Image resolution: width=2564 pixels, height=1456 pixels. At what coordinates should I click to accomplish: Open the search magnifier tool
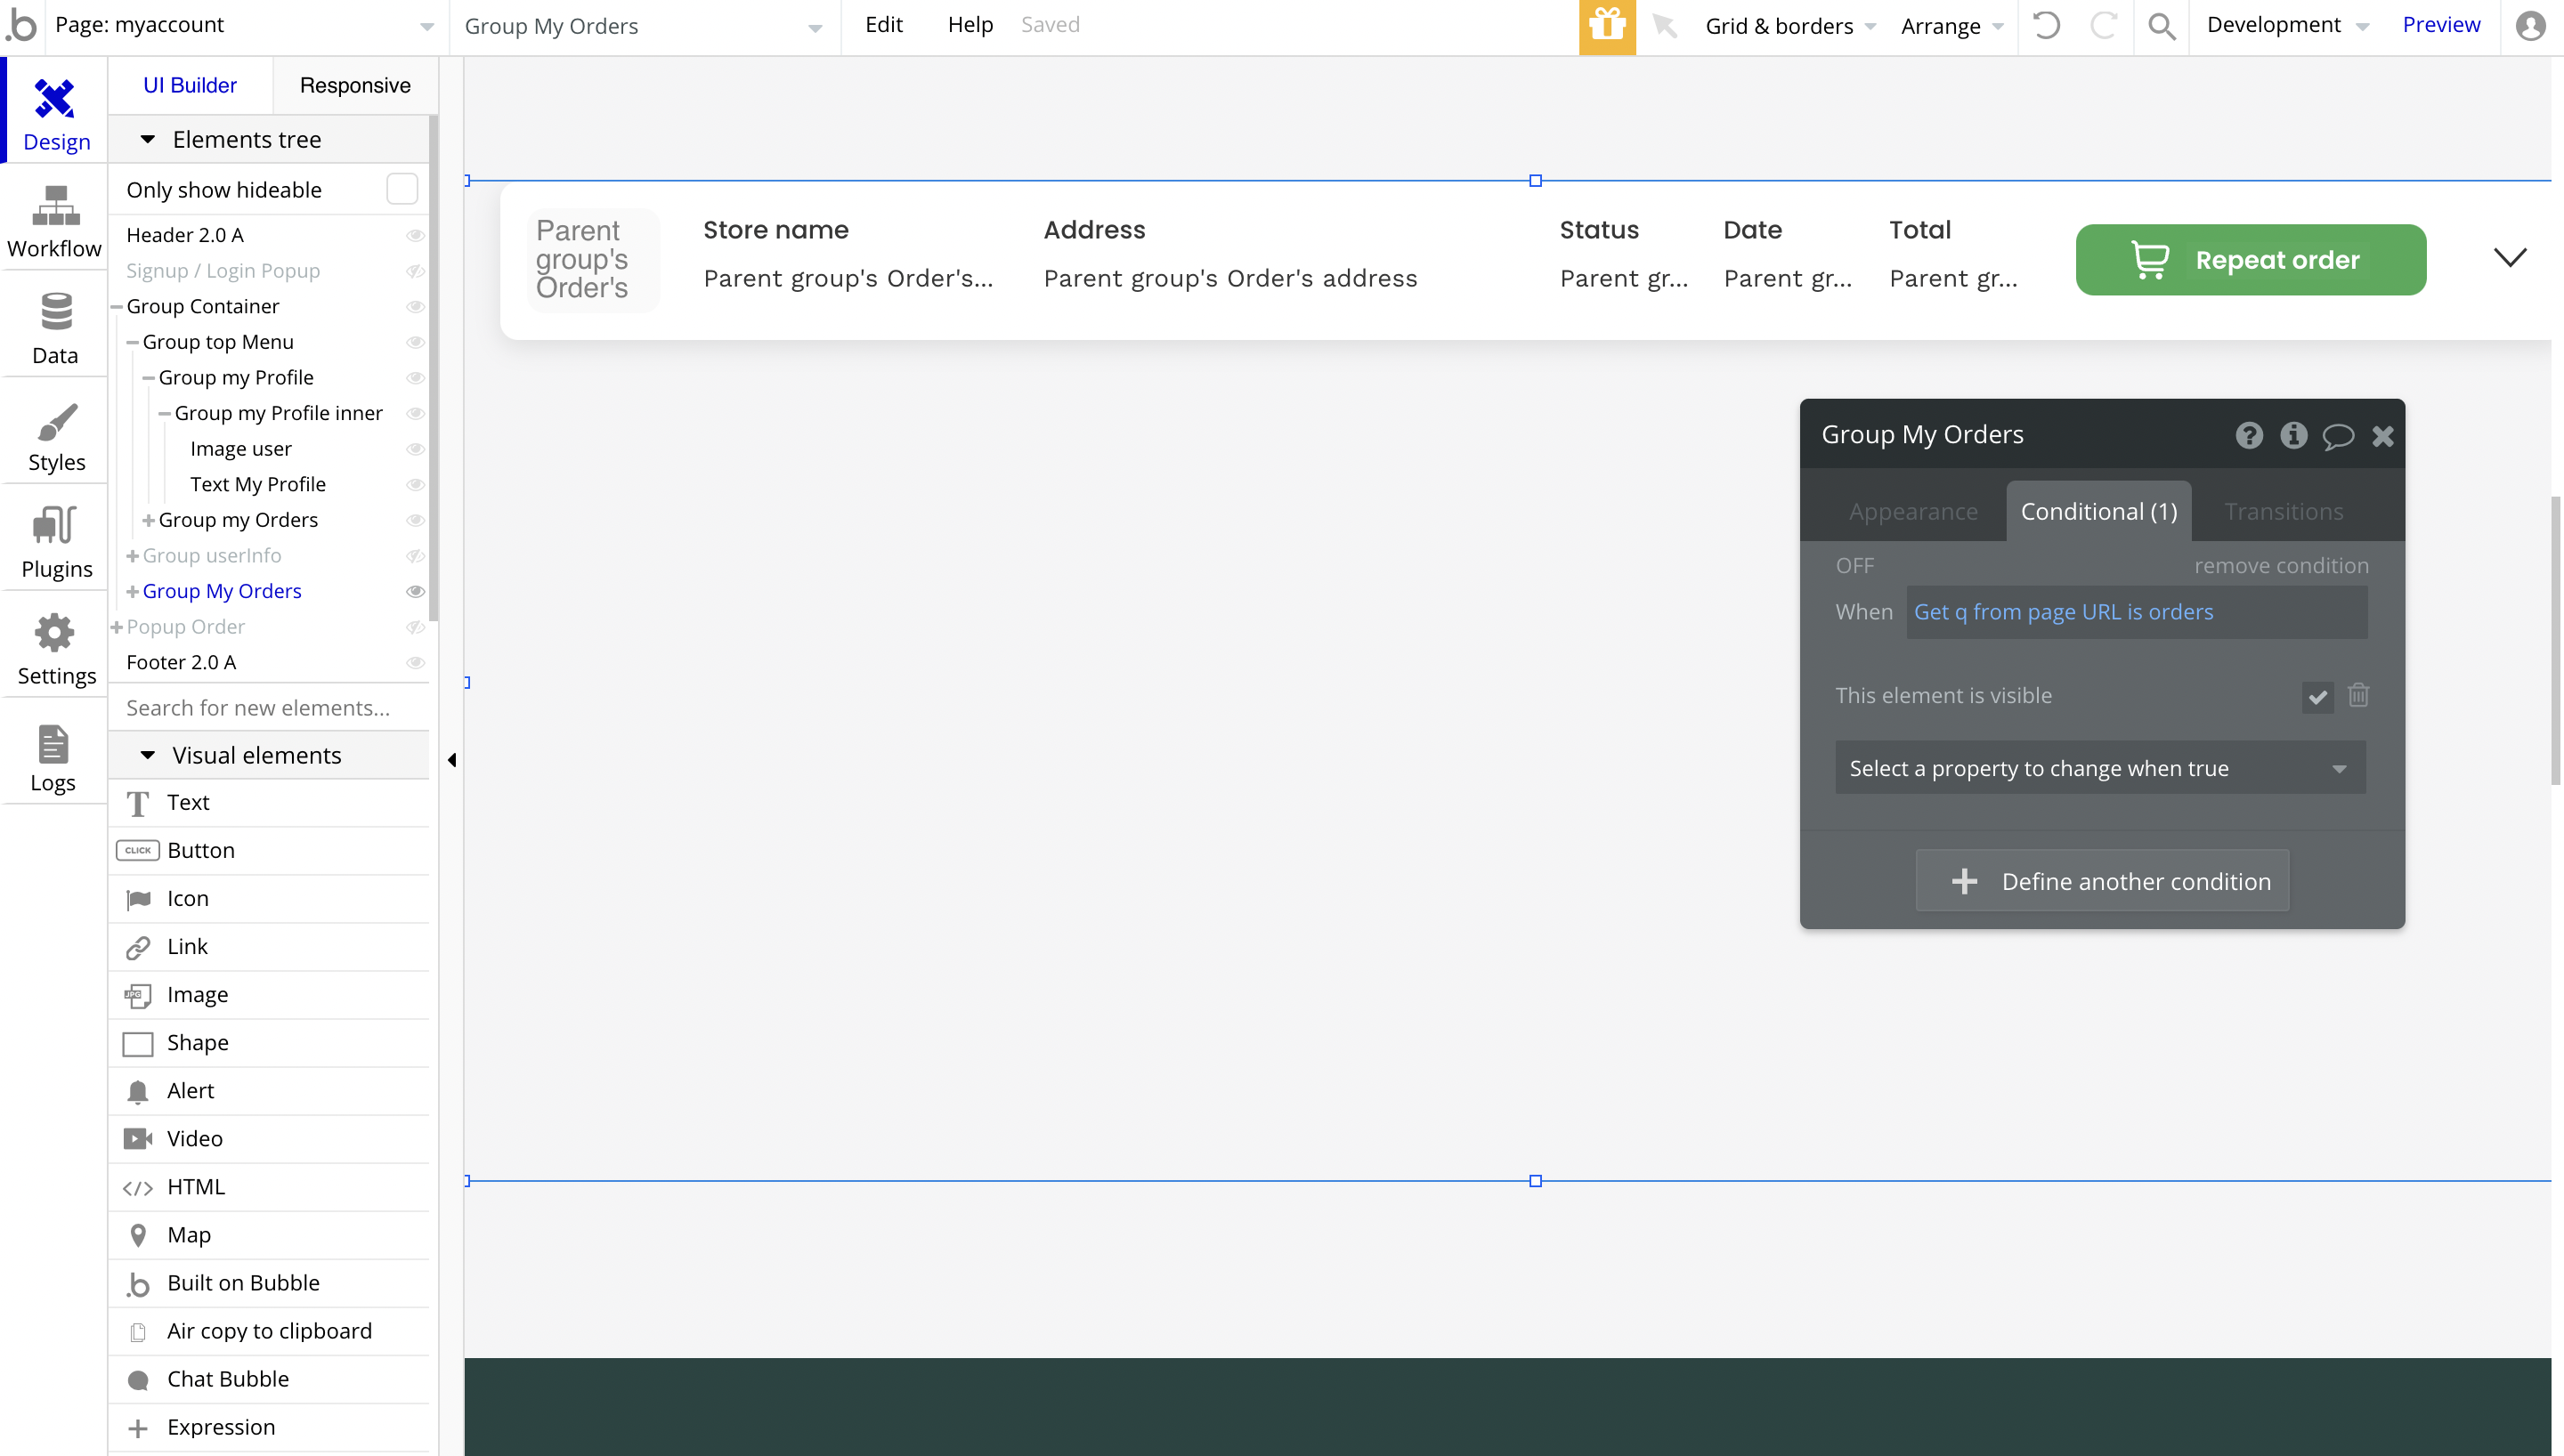coord(2161,26)
